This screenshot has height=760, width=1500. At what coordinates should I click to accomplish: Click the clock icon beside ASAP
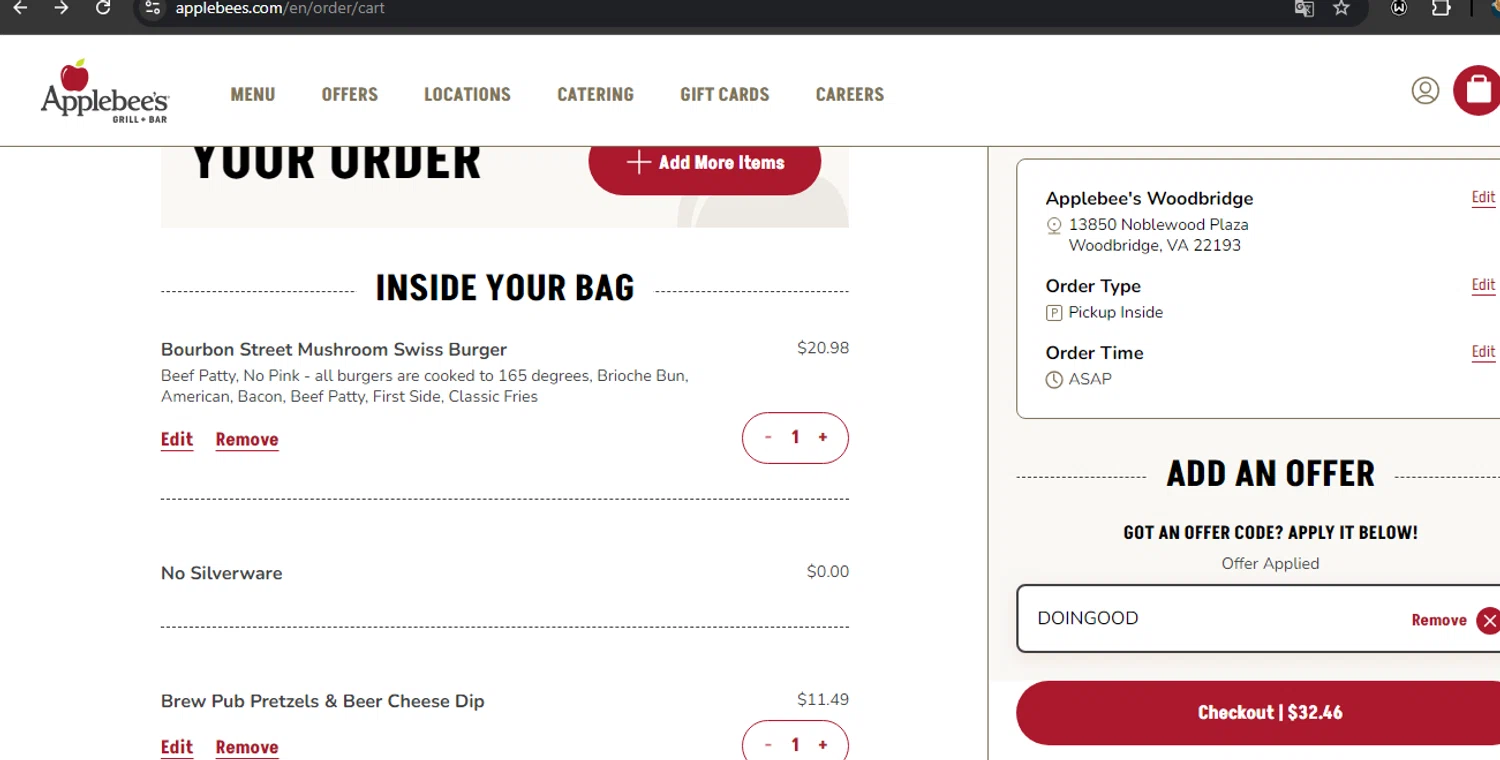coord(1054,380)
